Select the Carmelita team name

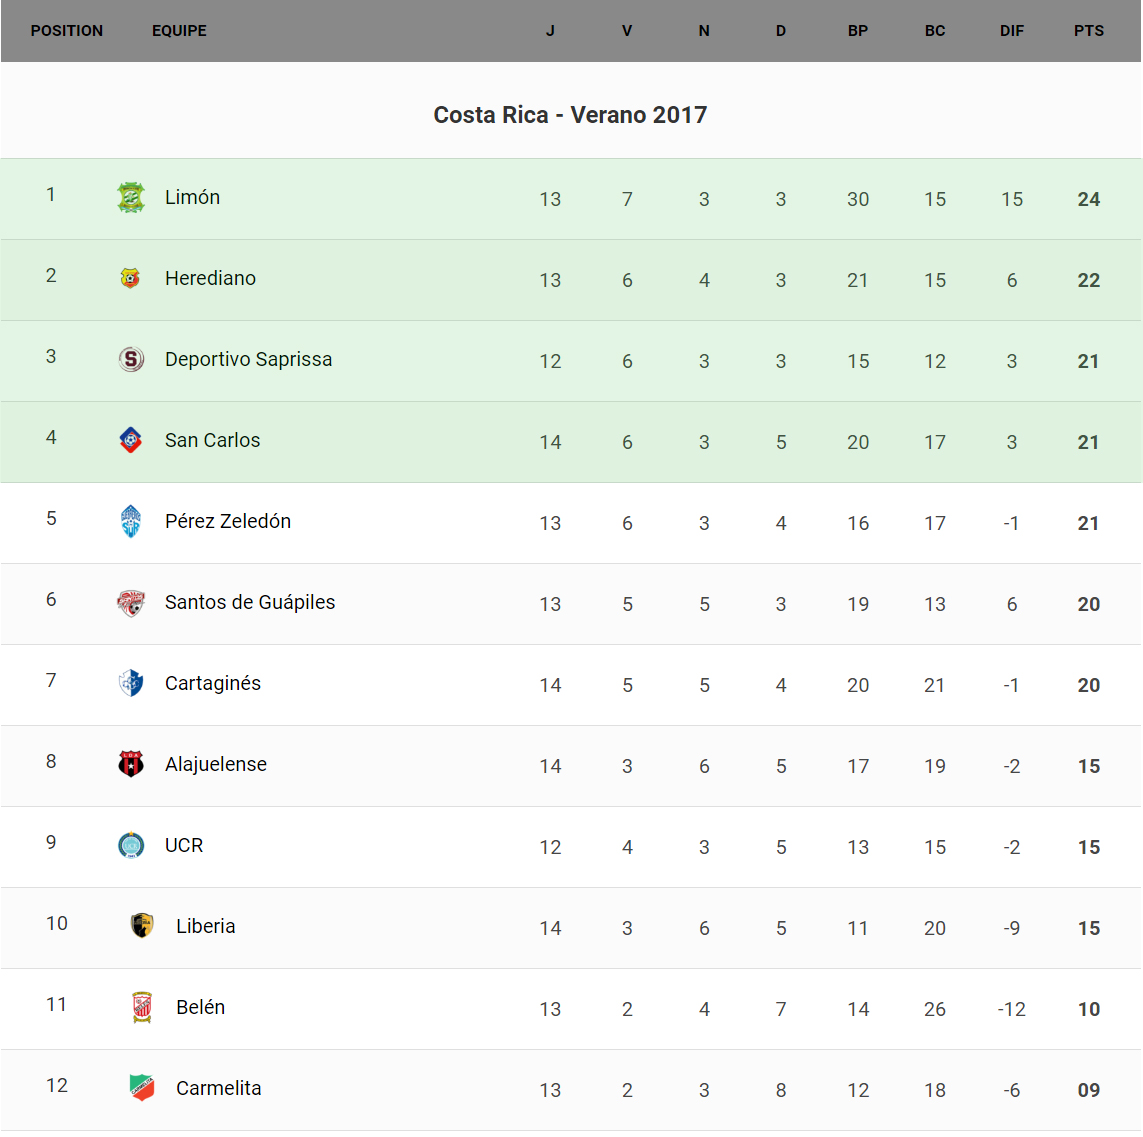click(218, 1089)
